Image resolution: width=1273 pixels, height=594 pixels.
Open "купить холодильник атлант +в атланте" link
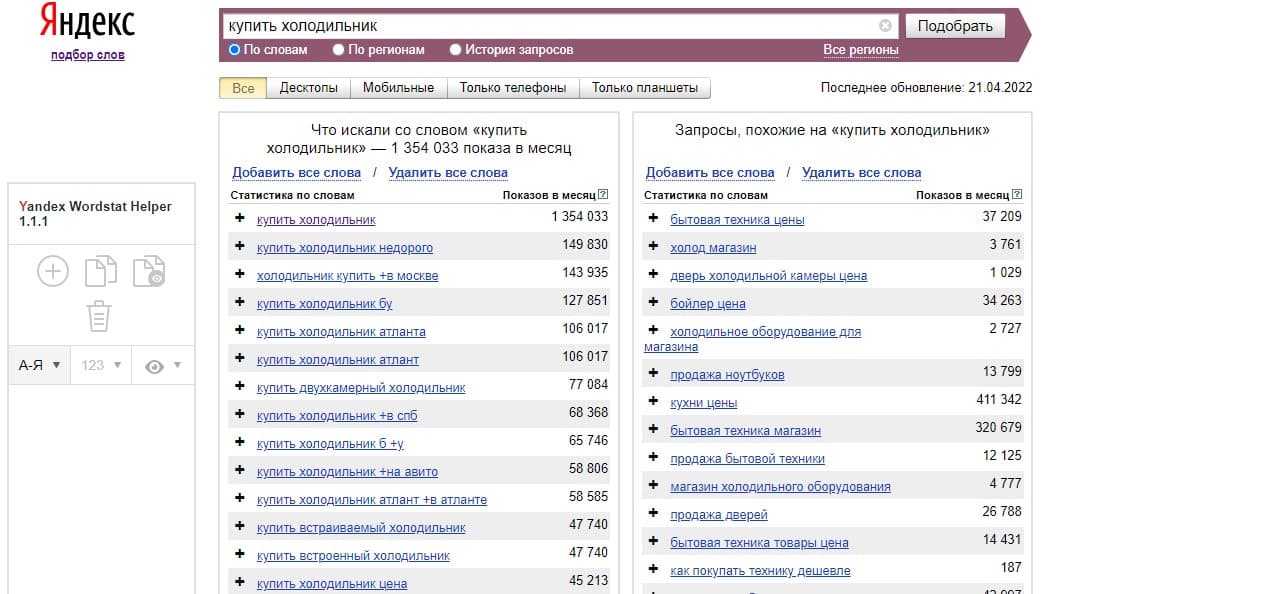(372, 499)
